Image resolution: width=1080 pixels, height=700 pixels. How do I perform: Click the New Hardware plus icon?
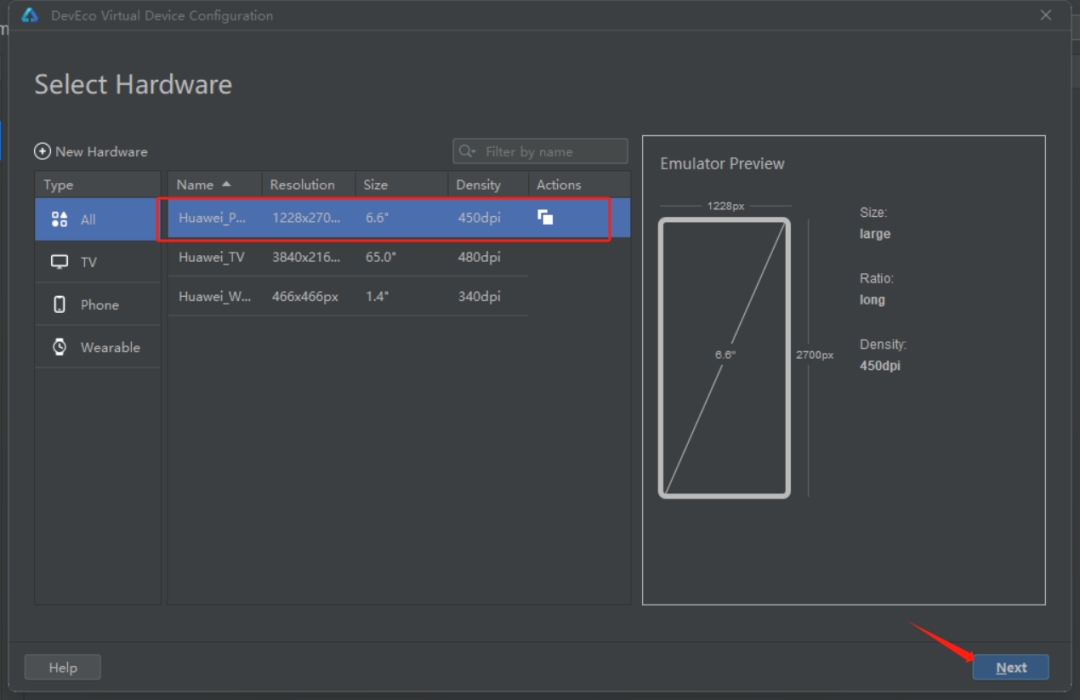click(42, 152)
